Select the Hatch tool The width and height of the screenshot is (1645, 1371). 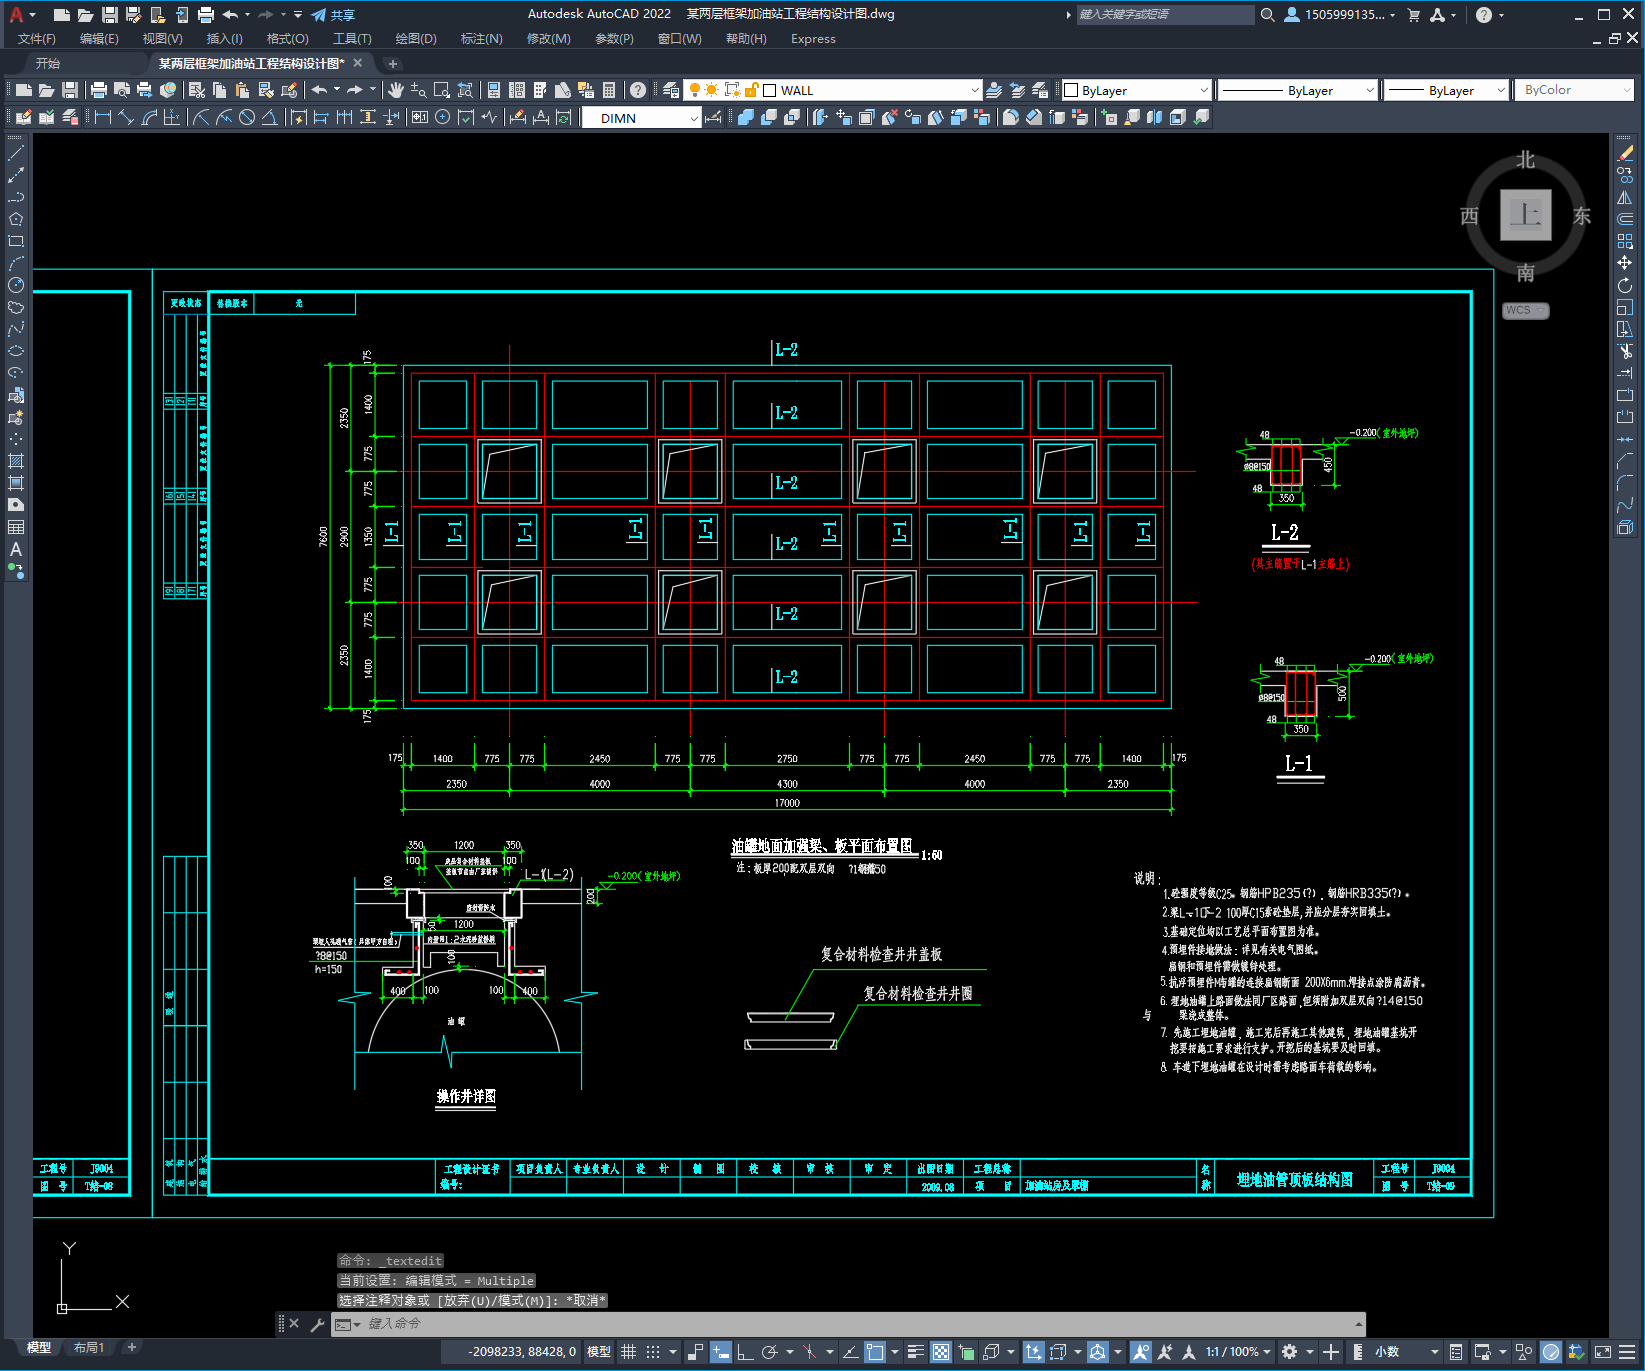[x=16, y=461]
